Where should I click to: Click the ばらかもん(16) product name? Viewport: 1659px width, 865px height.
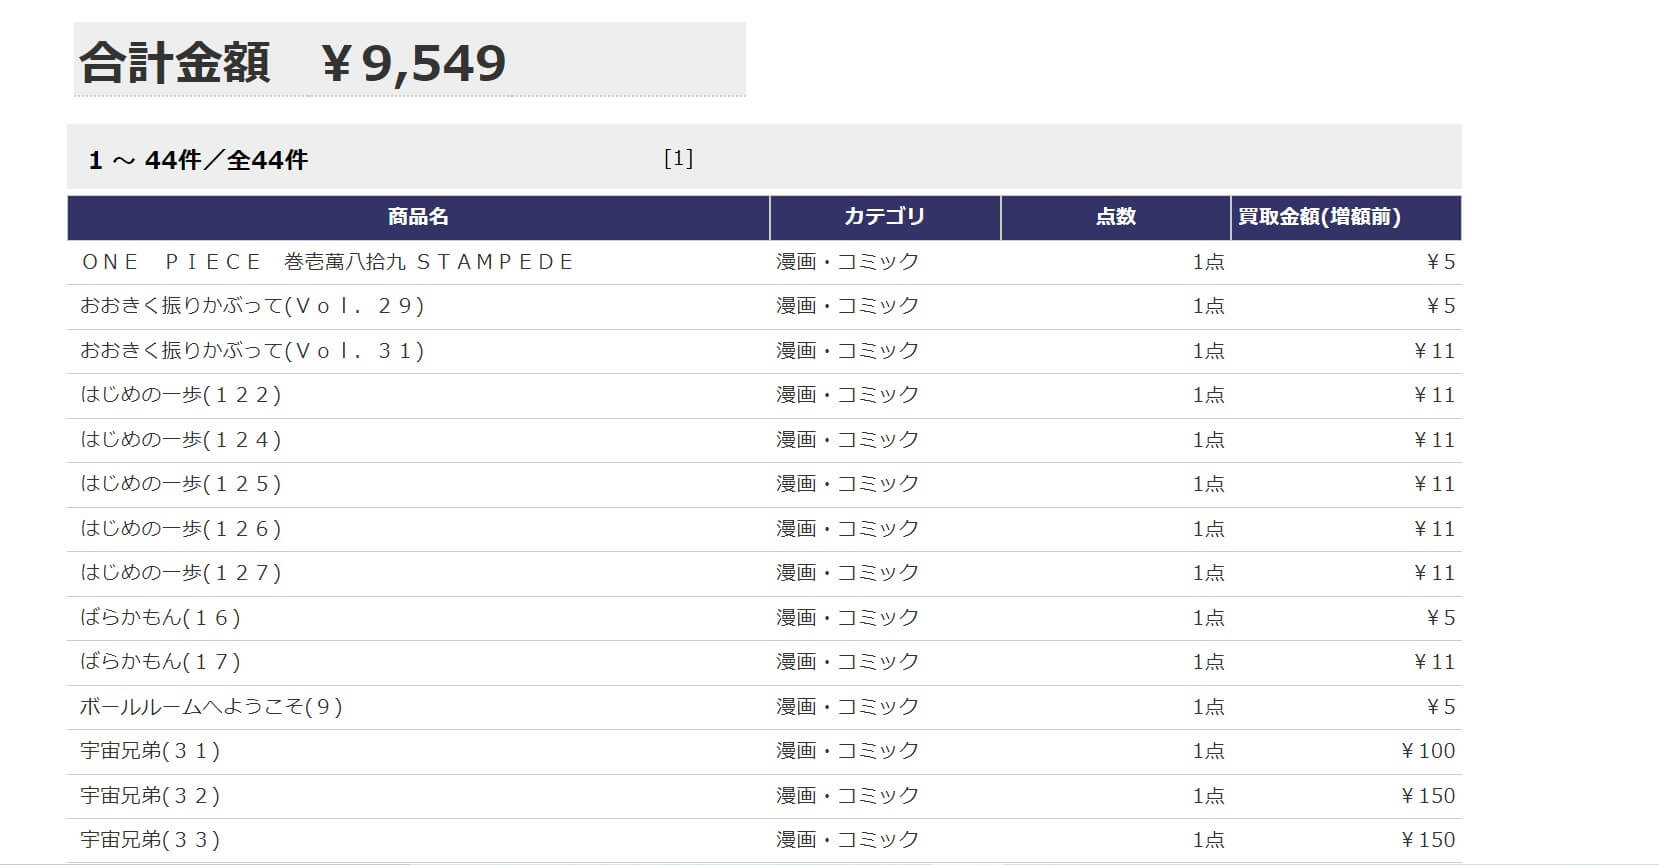pyautogui.click(x=161, y=618)
